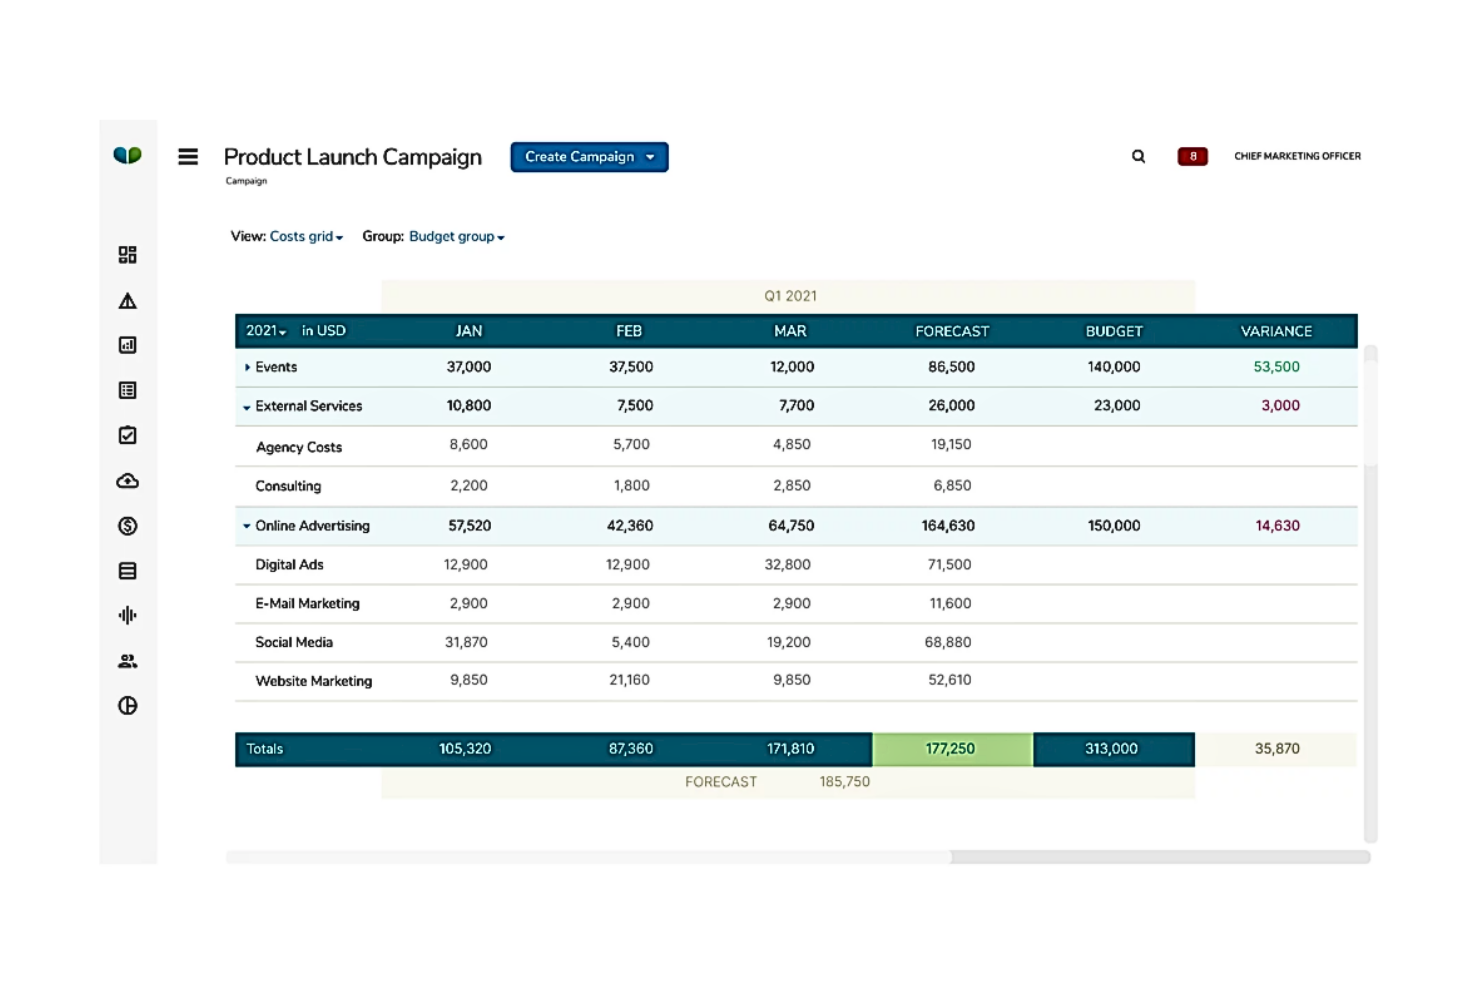Open the alerts warning triangle in sidebar

tap(127, 300)
